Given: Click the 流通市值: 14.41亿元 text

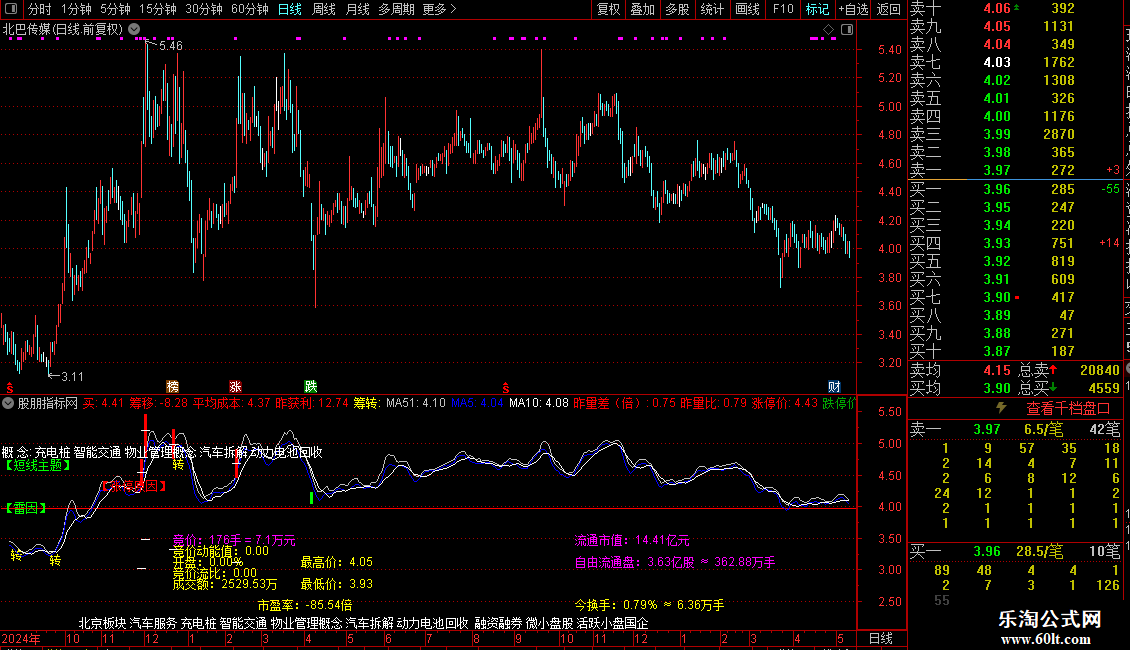Looking at the screenshot, I should point(631,540).
